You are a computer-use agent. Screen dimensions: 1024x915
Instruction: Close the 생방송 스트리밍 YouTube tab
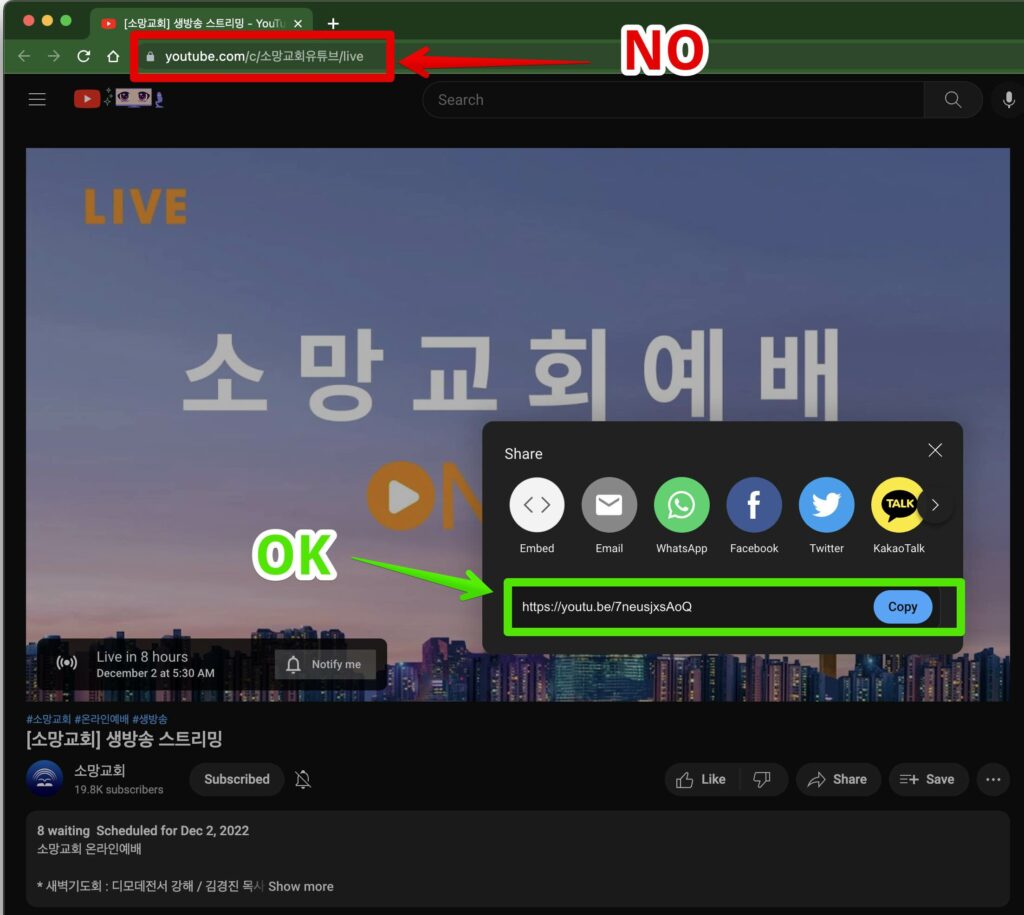click(x=298, y=24)
